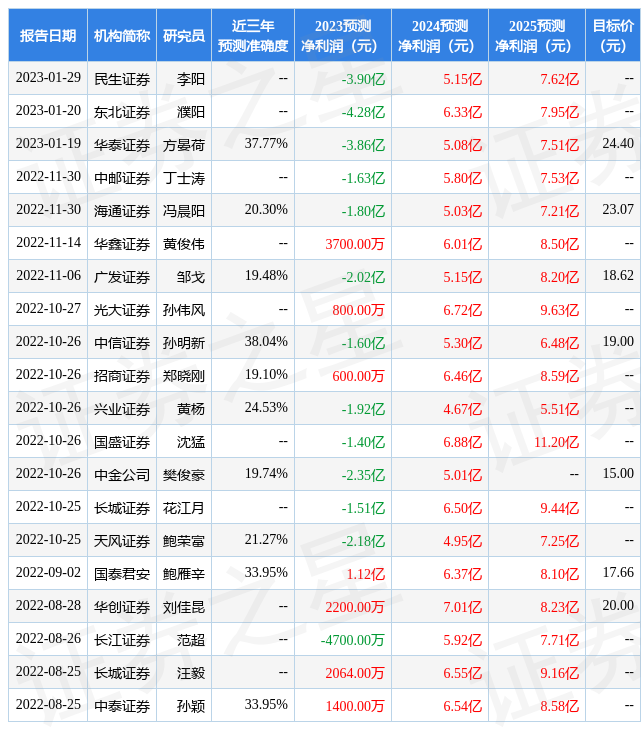
Task: Click researcher name 李阳
Action: (x=191, y=79)
